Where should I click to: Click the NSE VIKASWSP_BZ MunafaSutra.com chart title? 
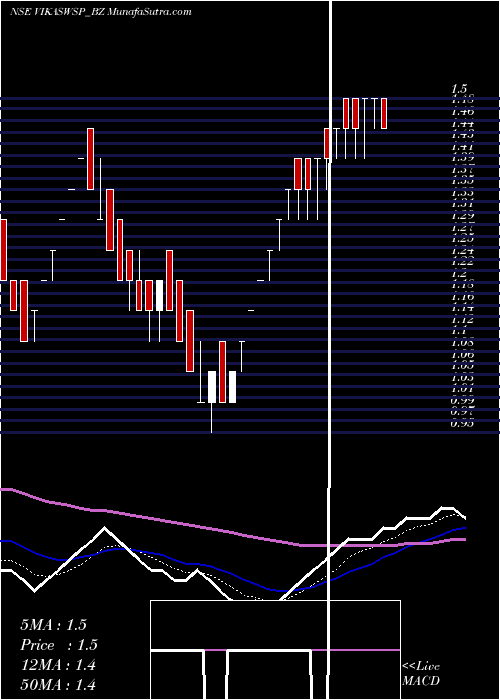coord(100,12)
